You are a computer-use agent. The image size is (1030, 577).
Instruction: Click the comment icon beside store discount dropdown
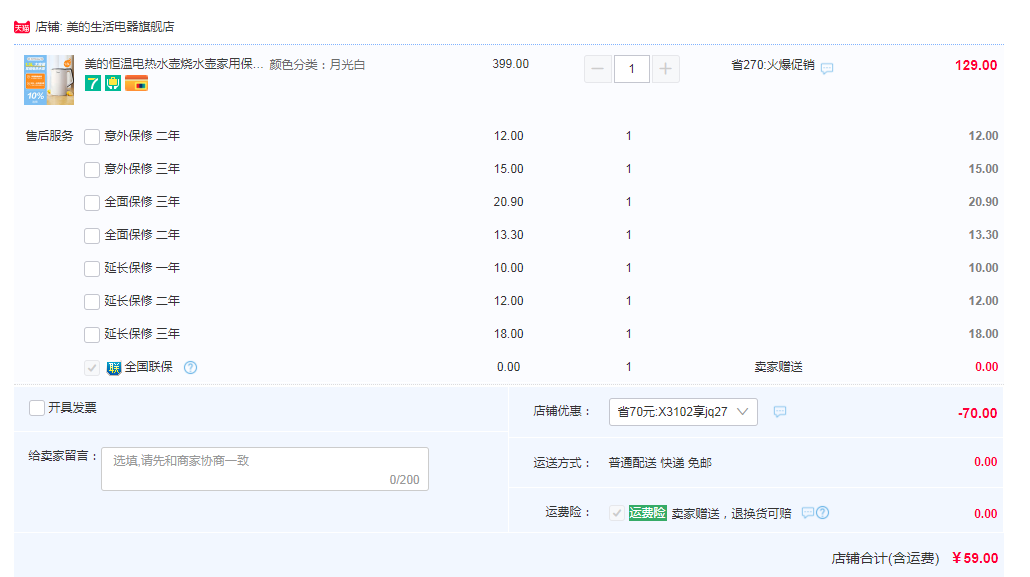[x=780, y=412]
